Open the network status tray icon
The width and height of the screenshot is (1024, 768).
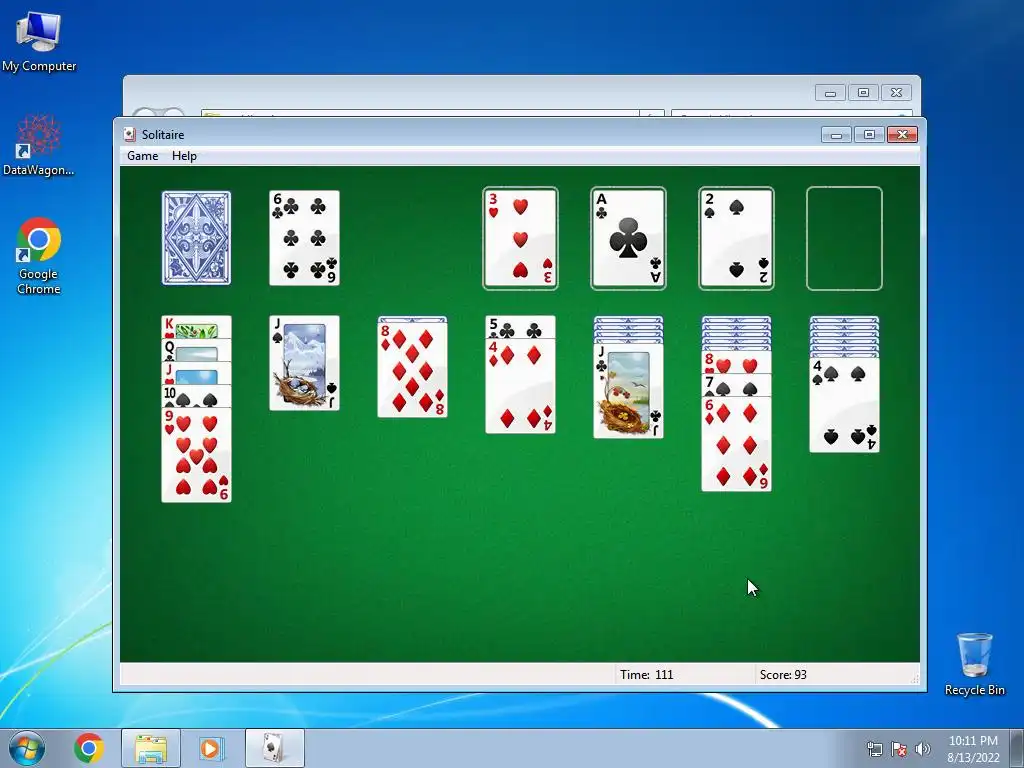[x=874, y=748]
